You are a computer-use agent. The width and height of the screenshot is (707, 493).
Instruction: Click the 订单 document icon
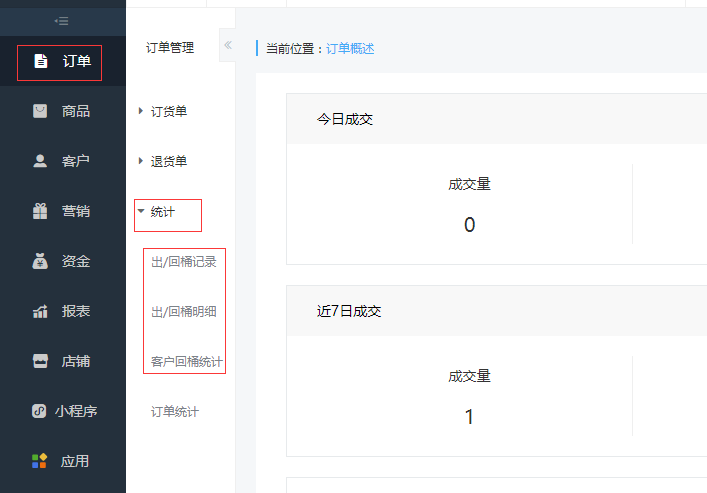[x=41, y=61]
